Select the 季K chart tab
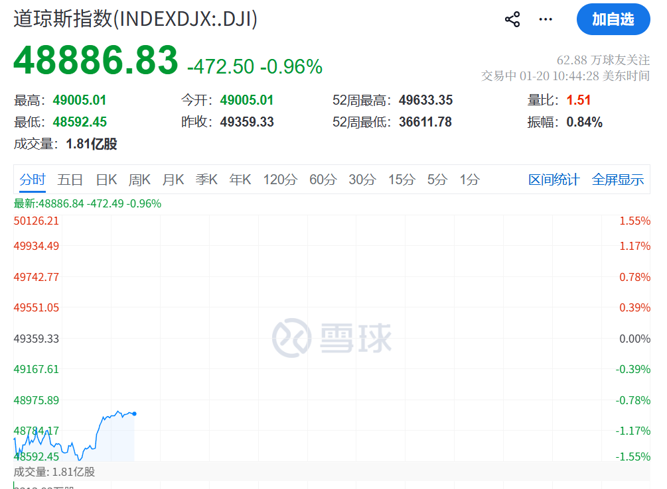This screenshot has height=489, width=667. (x=207, y=180)
